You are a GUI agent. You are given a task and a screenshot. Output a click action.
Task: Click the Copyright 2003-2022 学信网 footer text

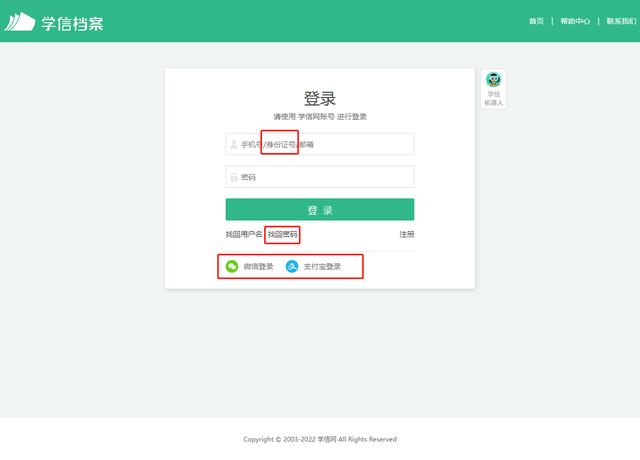pos(320,439)
